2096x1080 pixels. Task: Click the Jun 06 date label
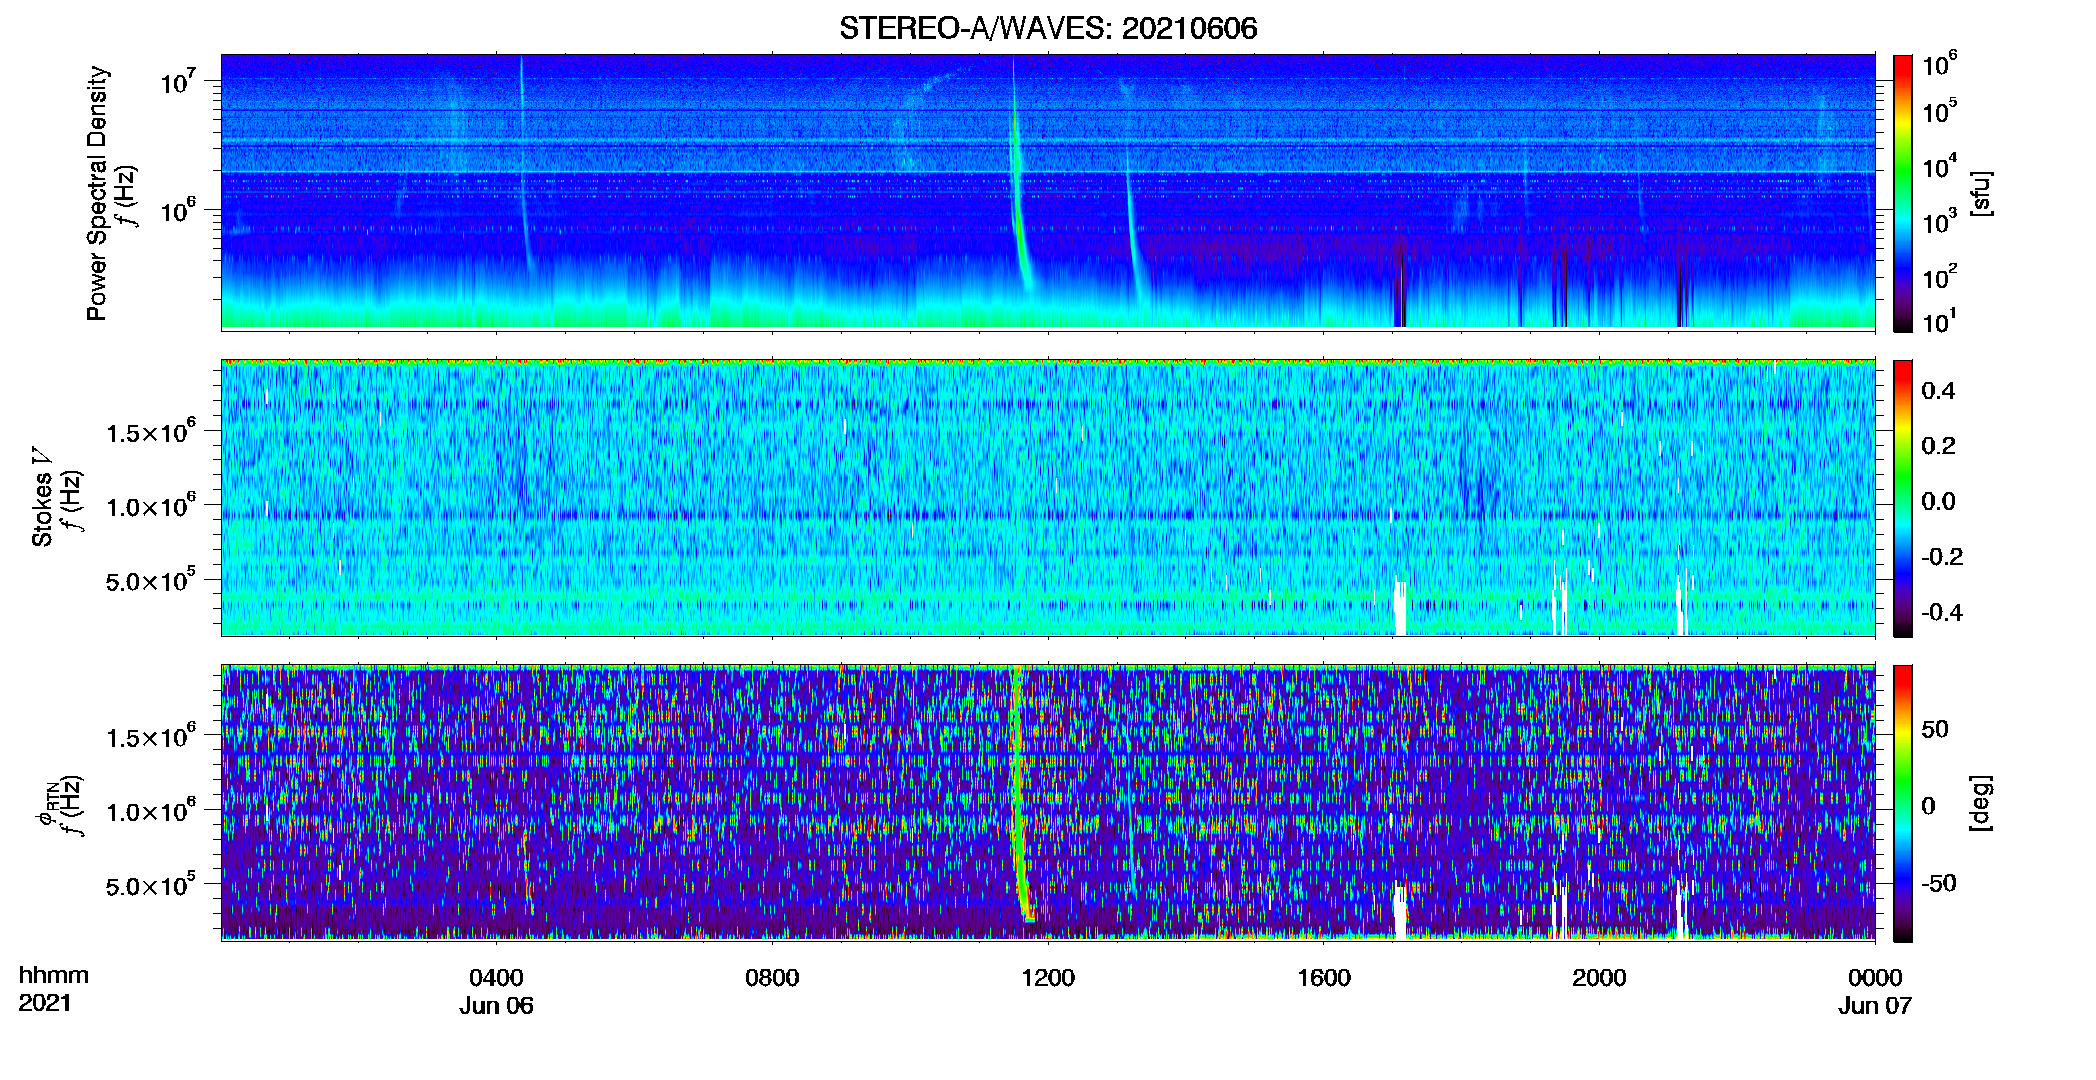496,1006
